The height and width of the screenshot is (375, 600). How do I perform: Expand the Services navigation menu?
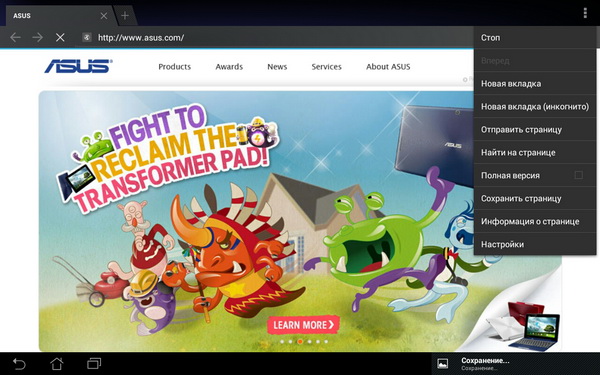[326, 67]
